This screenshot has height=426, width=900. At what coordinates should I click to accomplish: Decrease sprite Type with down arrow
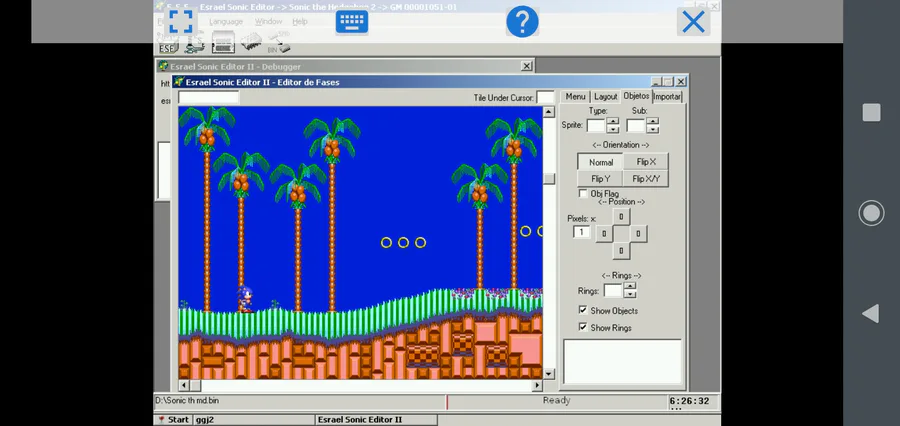coord(613,129)
